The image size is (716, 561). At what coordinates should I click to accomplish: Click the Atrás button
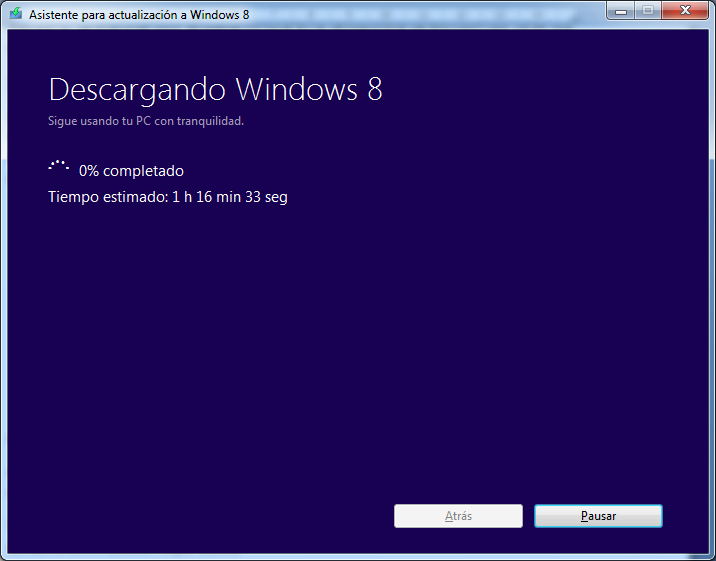point(458,516)
